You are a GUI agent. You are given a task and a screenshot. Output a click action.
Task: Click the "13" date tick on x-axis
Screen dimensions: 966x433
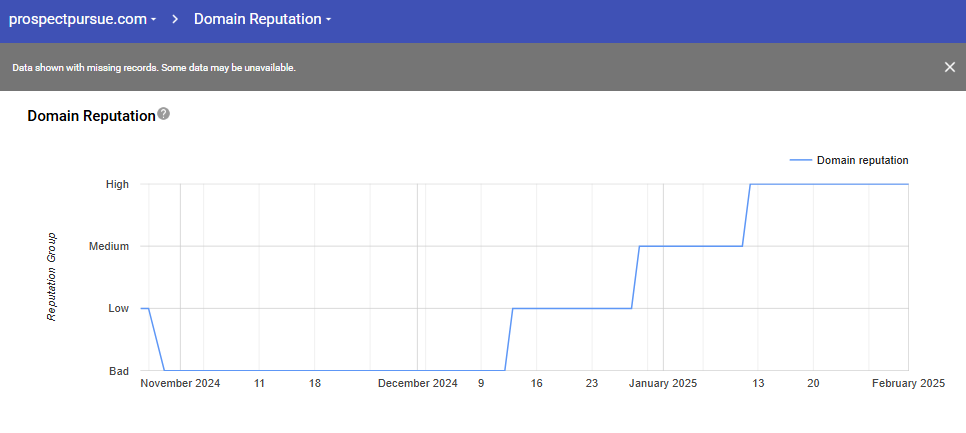758,383
